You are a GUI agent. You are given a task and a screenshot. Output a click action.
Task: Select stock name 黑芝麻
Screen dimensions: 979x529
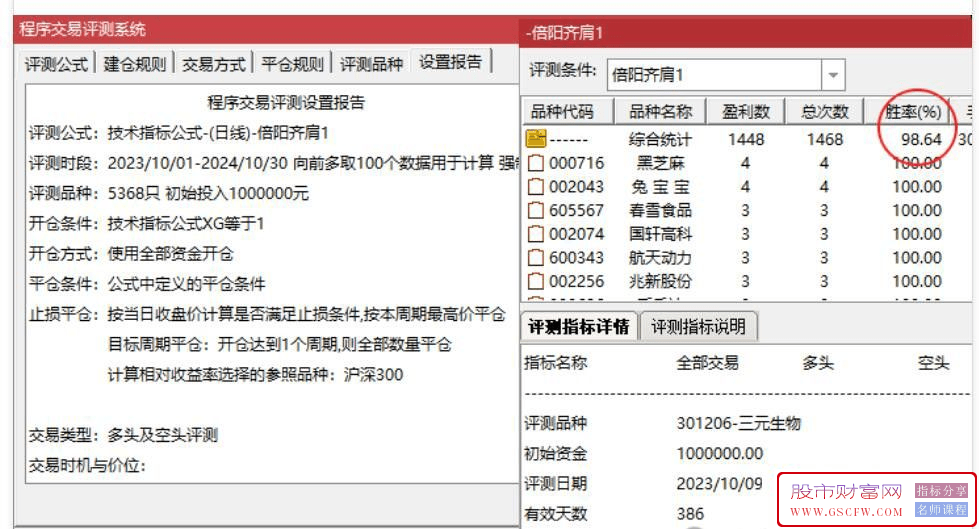[x=660, y=163]
